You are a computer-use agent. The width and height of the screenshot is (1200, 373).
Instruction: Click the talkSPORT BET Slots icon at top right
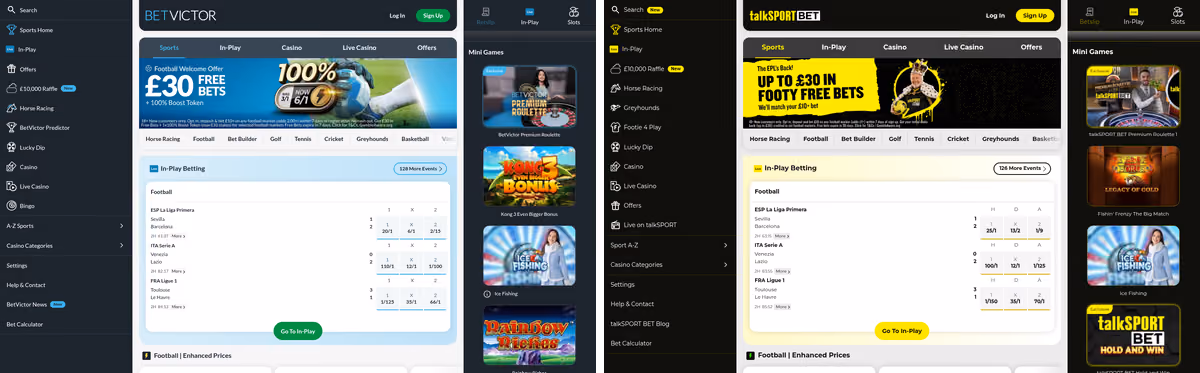tap(1178, 11)
